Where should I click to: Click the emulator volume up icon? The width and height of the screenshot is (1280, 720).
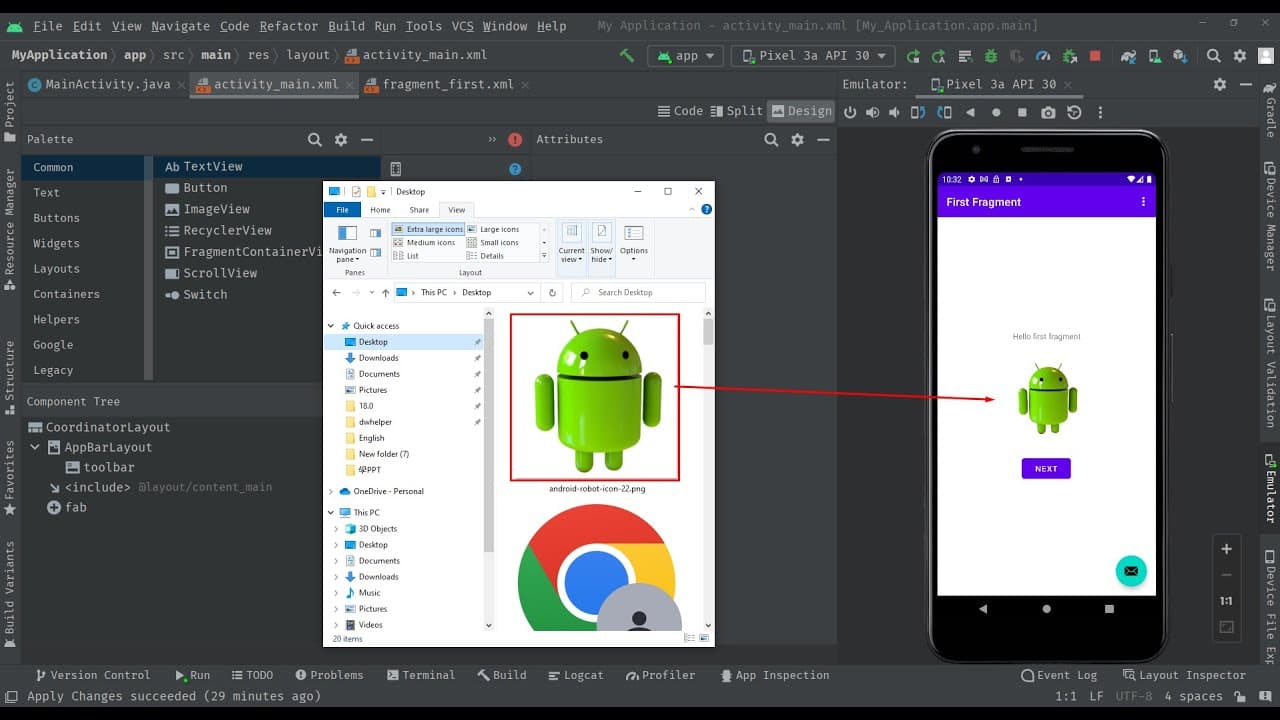pos(872,113)
